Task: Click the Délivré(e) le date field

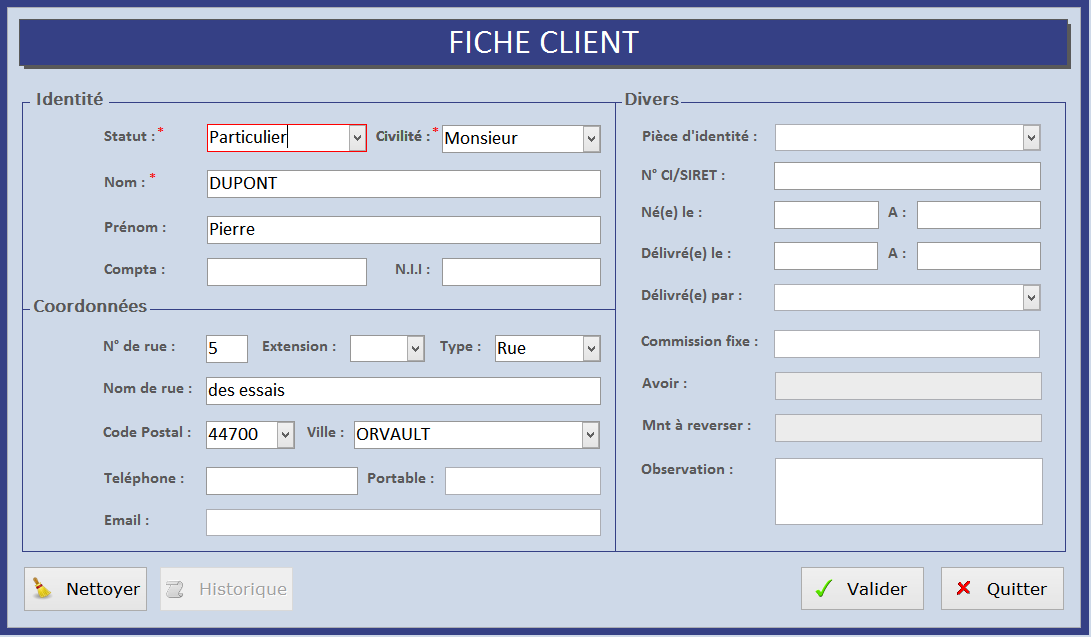Action: [x=826, y=256]
